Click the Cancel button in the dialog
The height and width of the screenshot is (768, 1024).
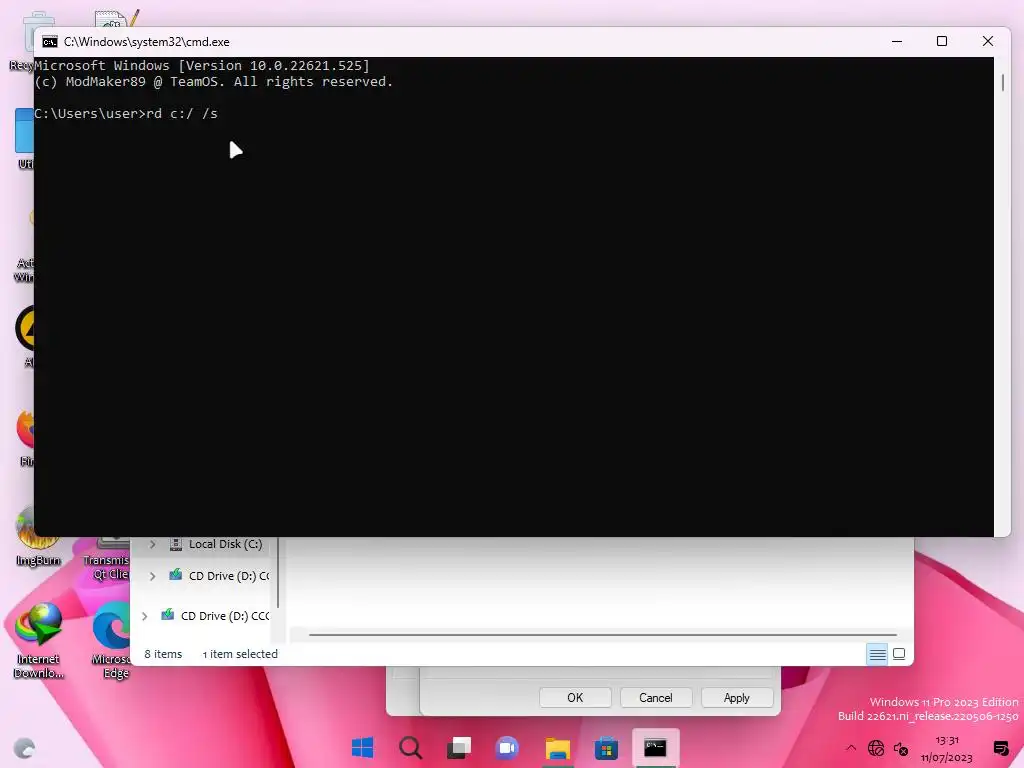pos(656,697)
